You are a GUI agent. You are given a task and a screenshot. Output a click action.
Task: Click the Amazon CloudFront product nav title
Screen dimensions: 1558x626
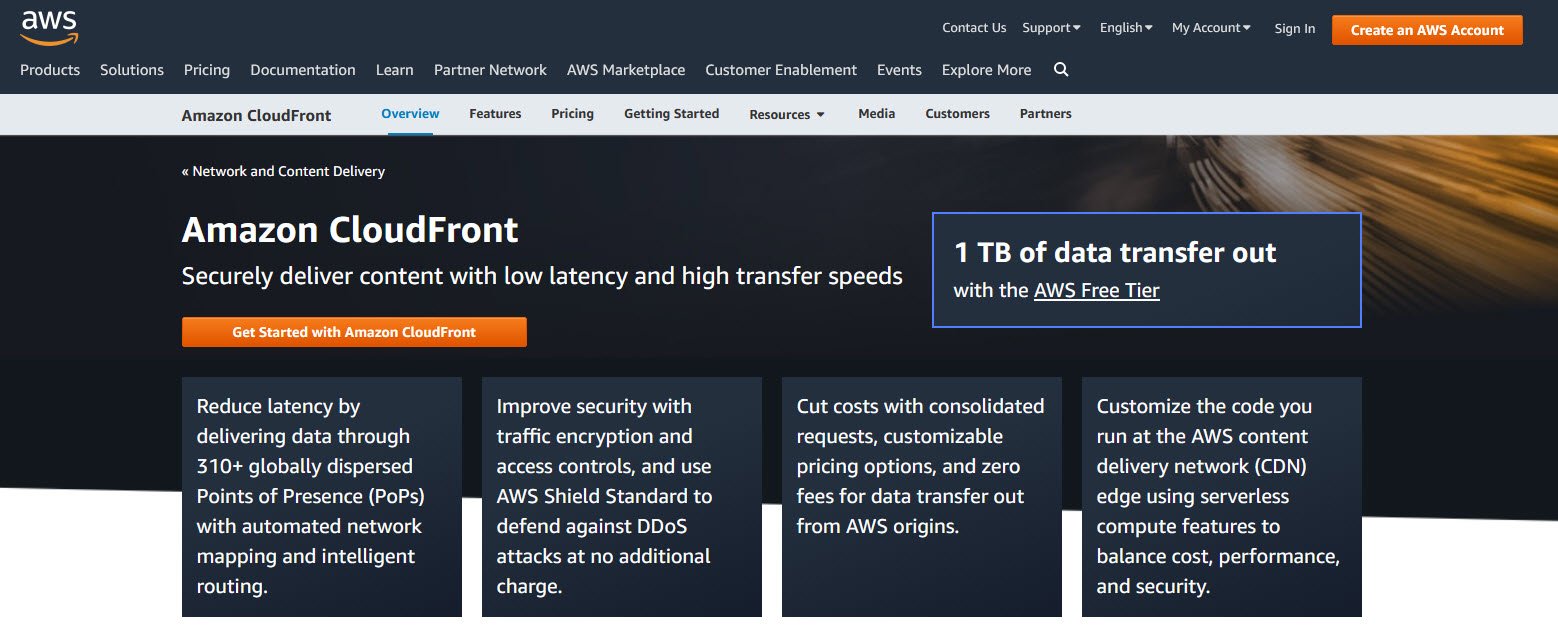tap(256, 115)
